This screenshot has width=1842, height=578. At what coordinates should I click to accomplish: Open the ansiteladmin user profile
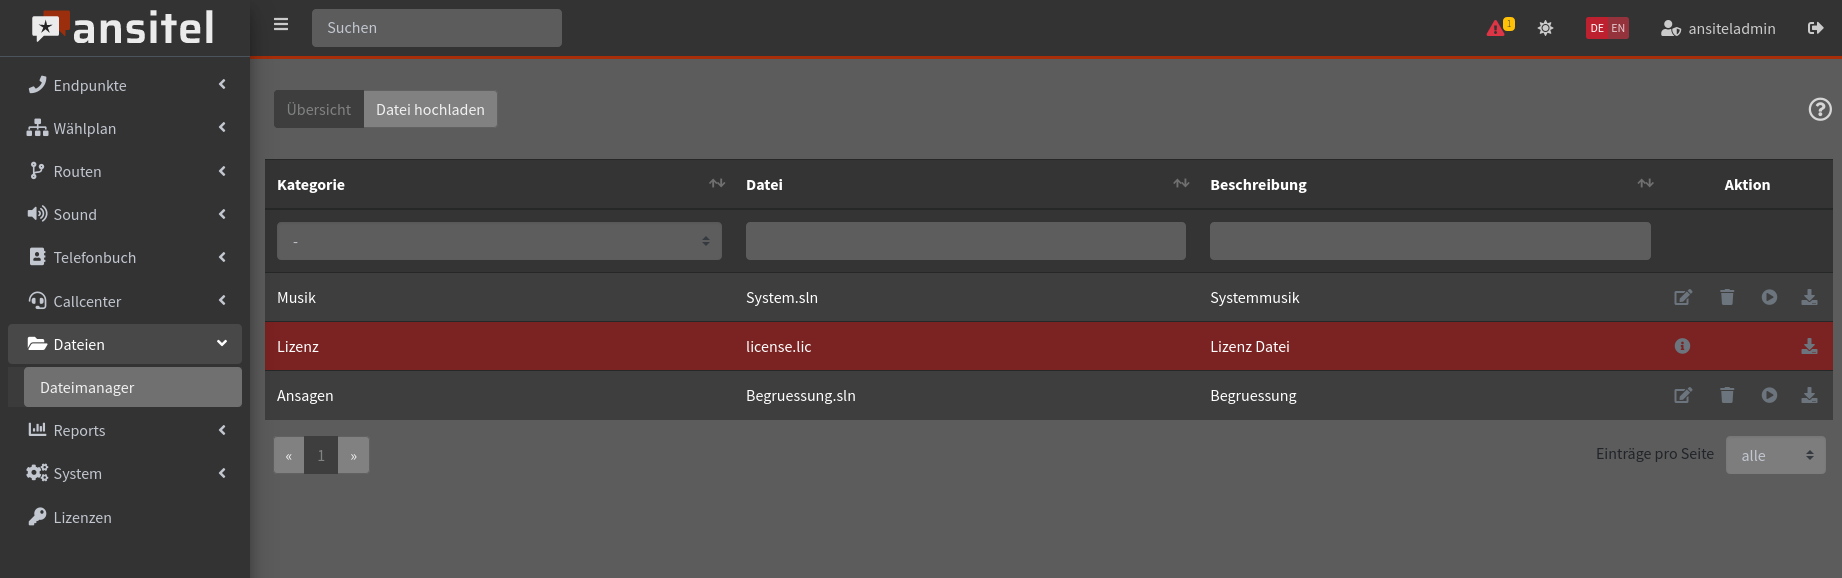point(1718,28)
